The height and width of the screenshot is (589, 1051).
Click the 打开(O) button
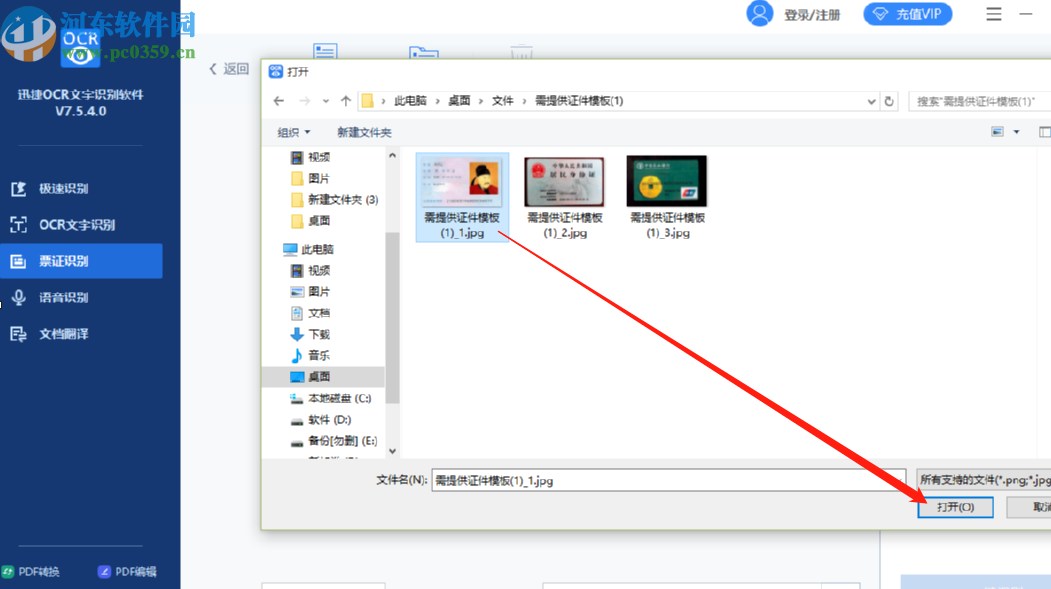pos(955,507)
